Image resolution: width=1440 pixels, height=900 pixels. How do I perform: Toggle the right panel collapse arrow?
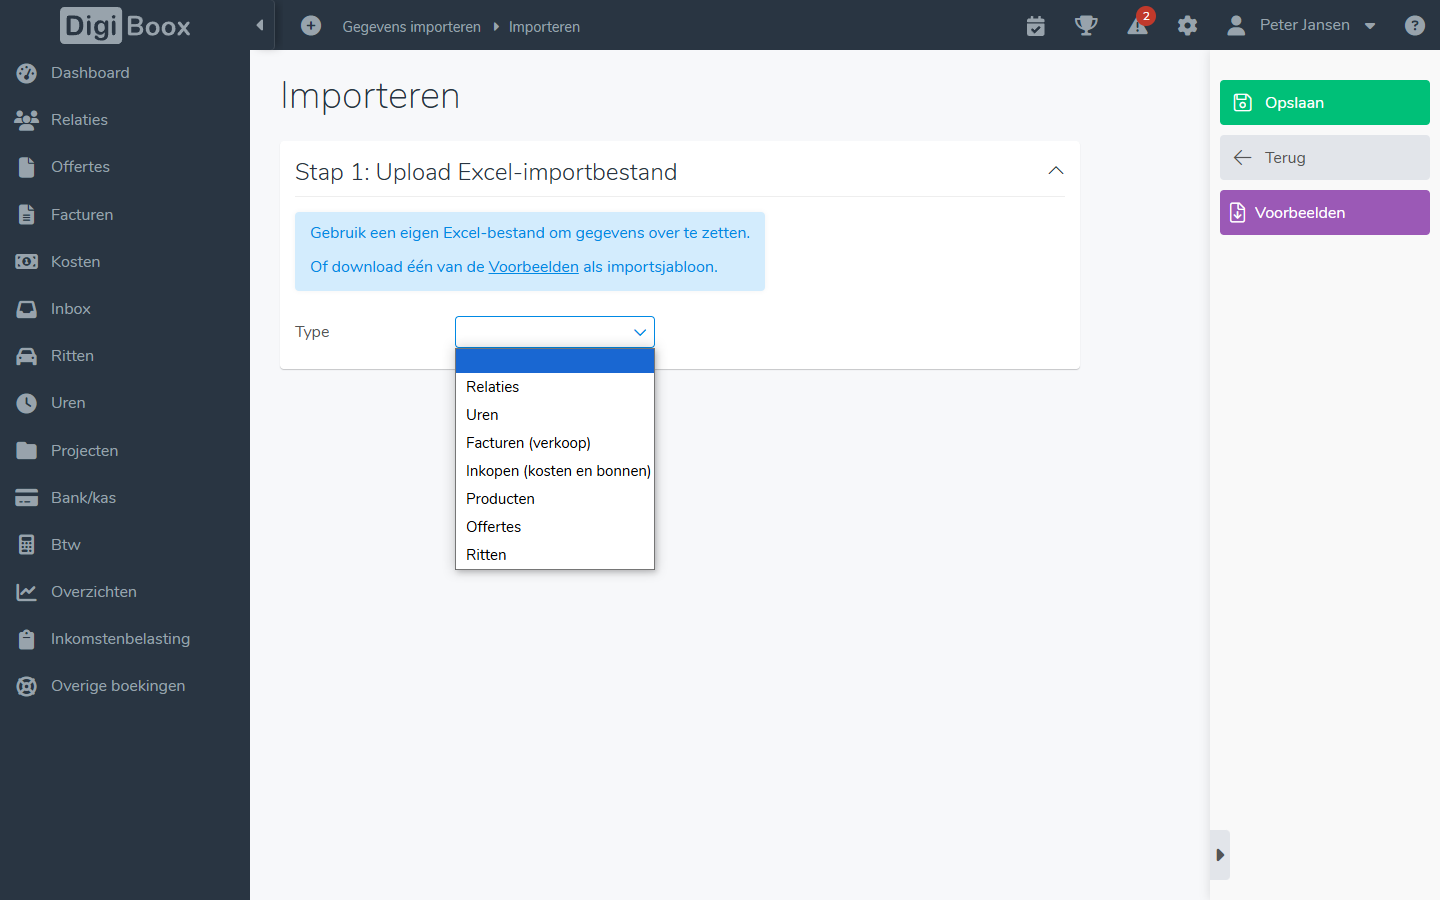tap(1219, 855)
